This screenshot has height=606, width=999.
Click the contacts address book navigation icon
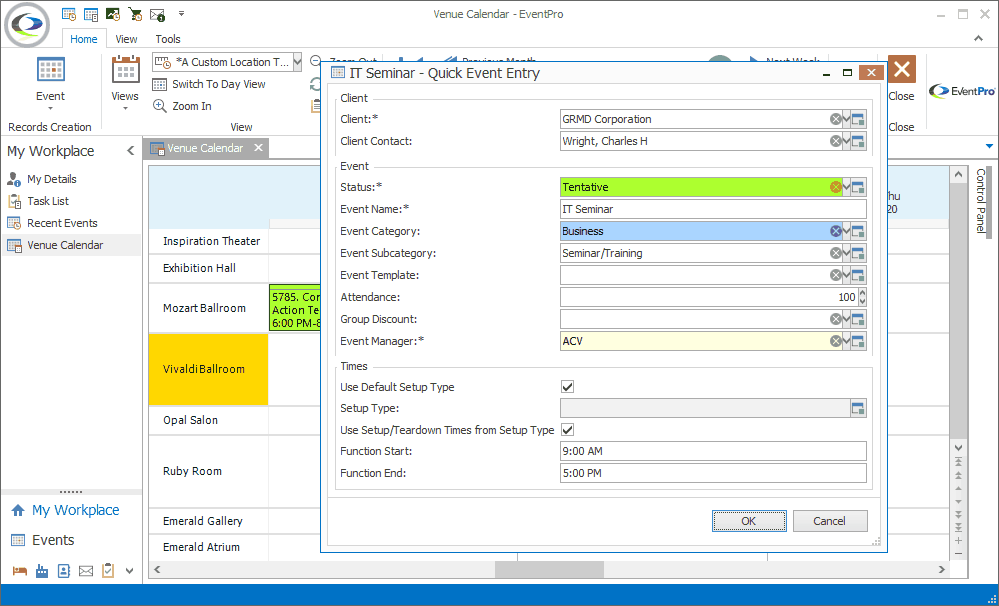click(x=64, y=570)
